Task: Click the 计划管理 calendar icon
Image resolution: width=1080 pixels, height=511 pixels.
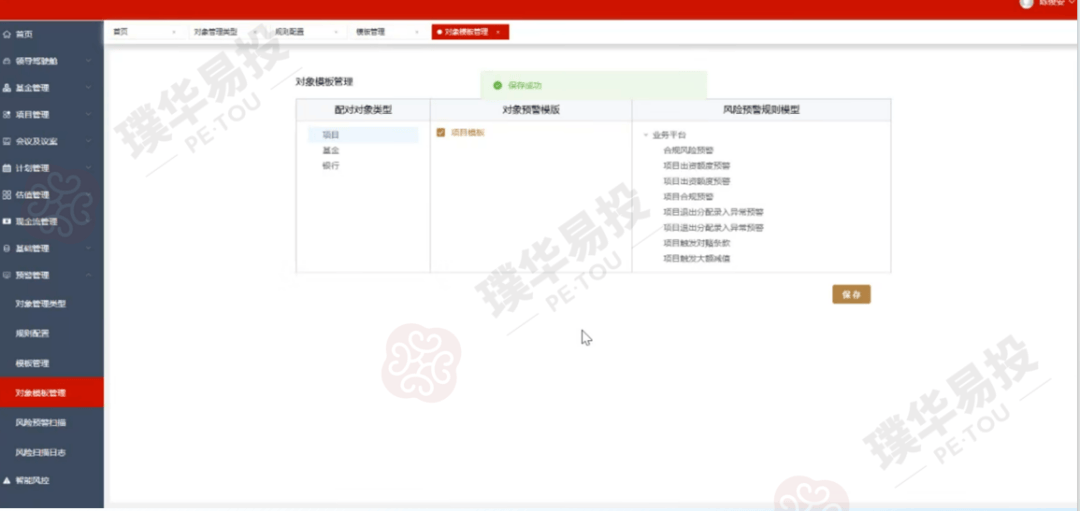Action: [x=8, y=168]
